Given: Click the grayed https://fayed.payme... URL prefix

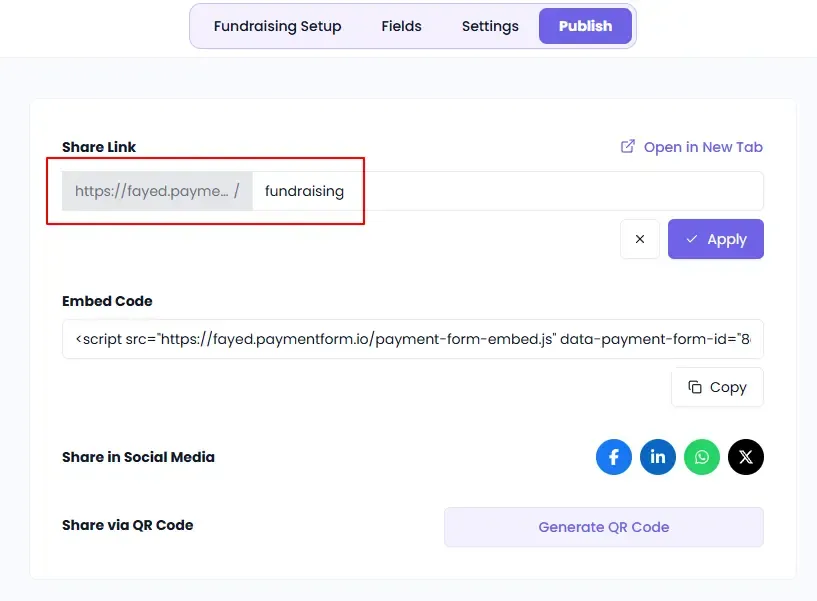Looking at the screenshot, I should (x=157, y=191).
